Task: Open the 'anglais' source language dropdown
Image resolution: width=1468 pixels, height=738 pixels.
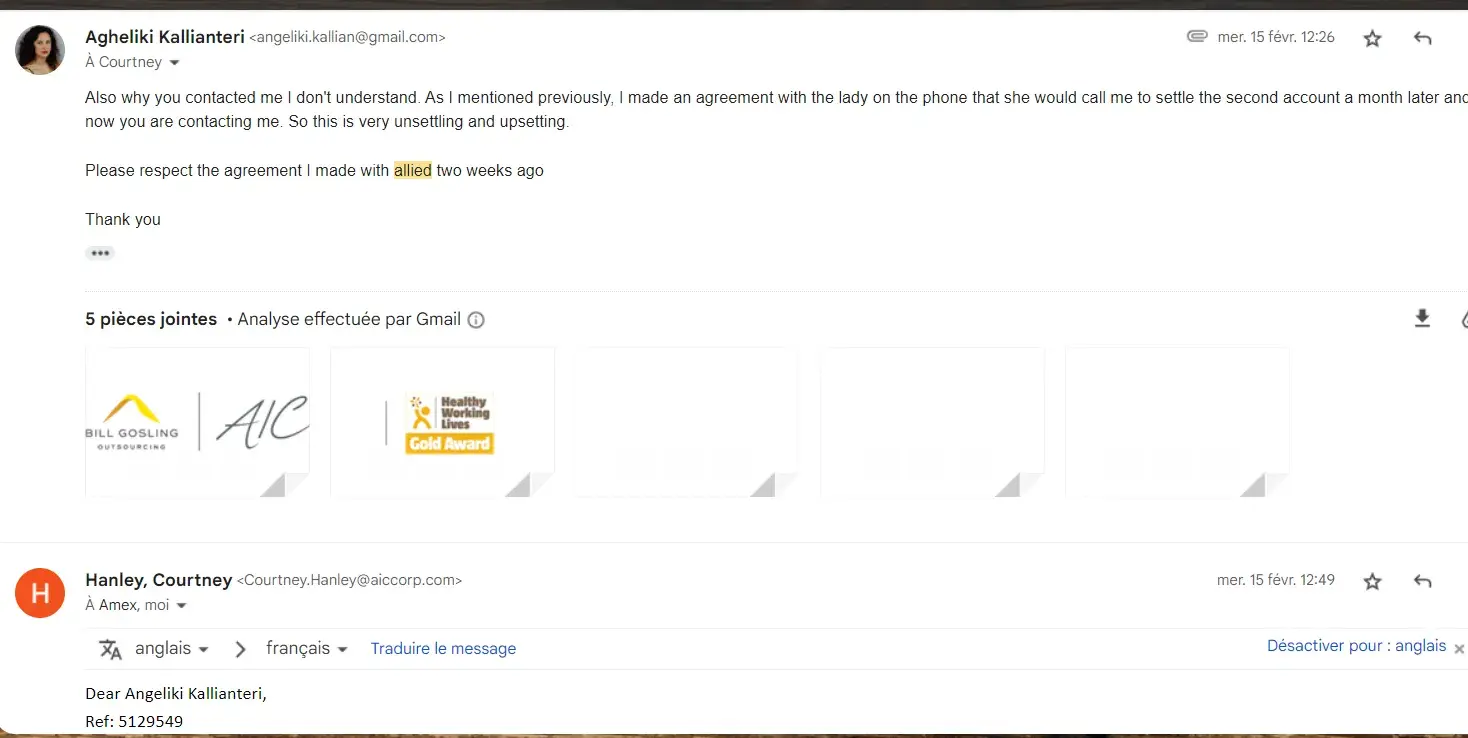Action: [x=172, y=648]
